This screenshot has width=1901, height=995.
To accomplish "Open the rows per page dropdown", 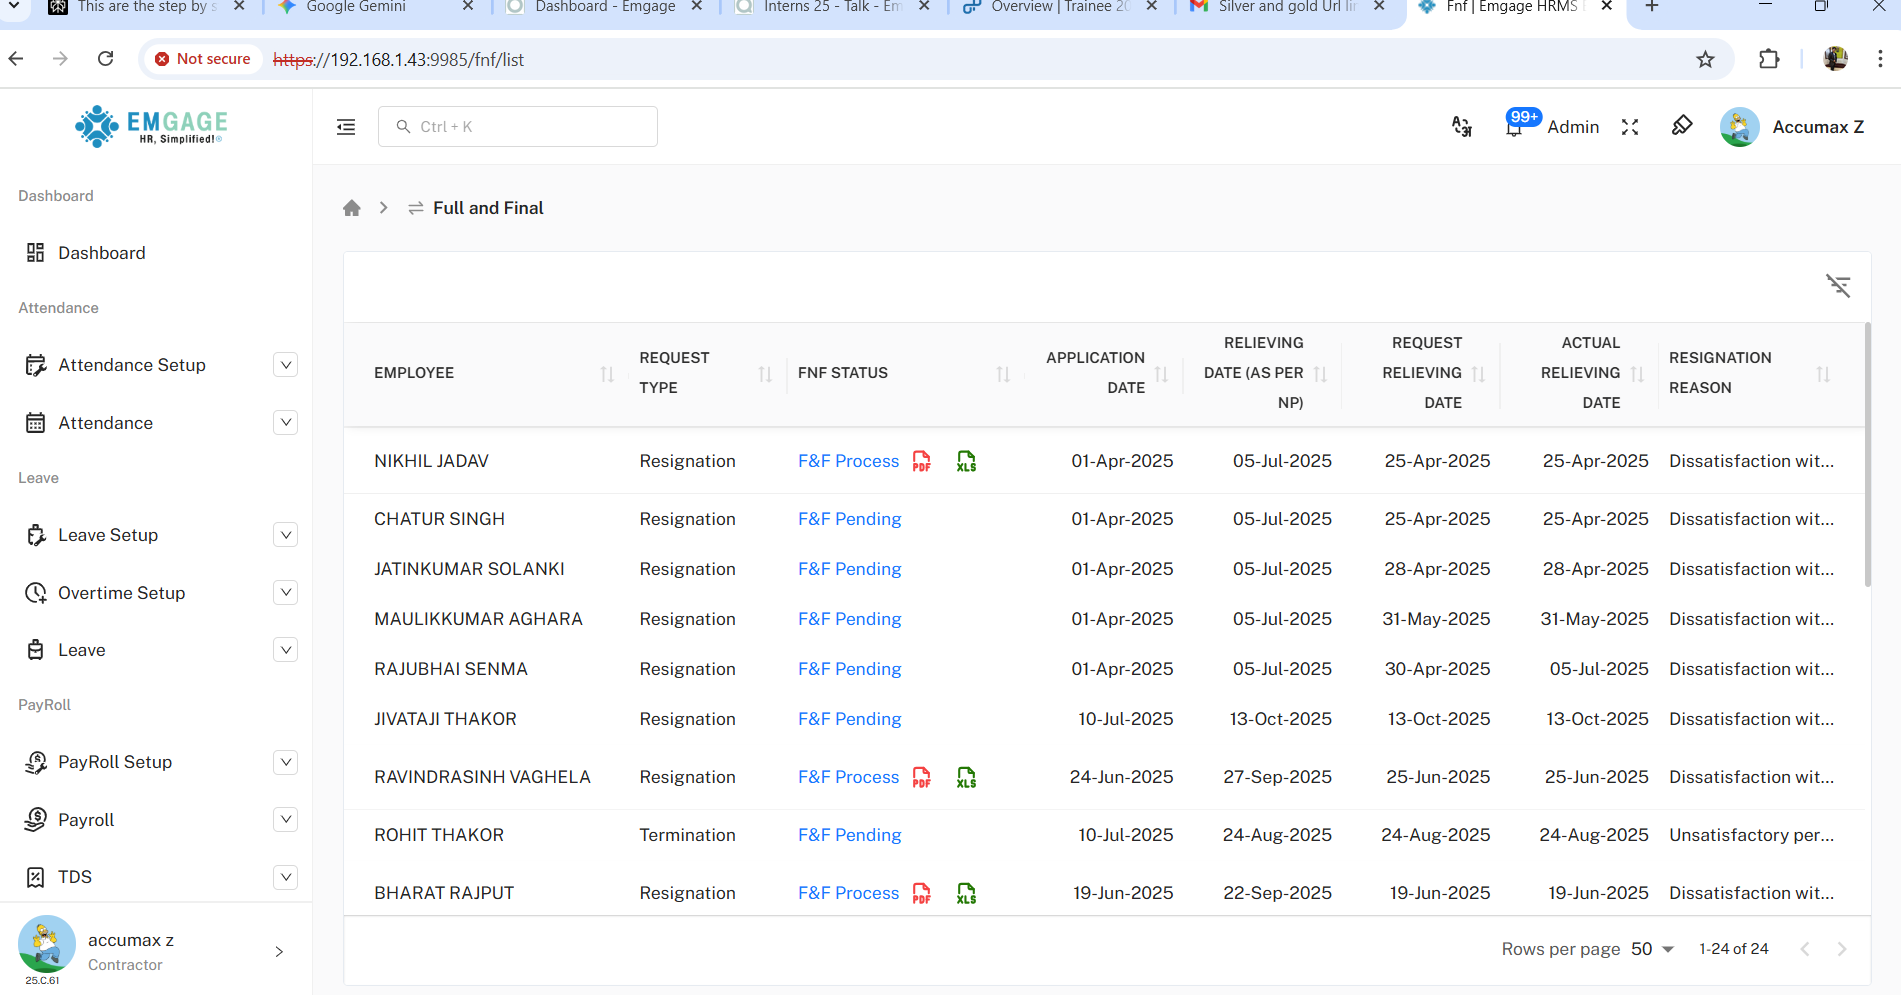I will (1652, 949).
